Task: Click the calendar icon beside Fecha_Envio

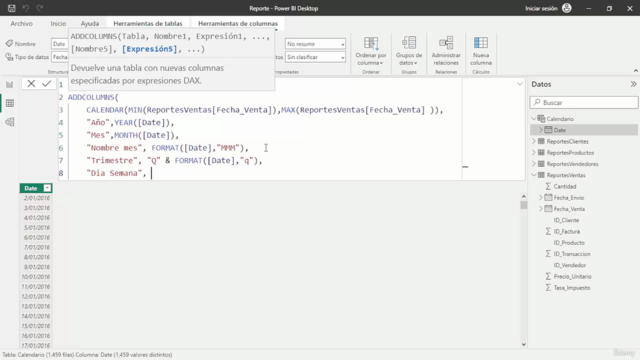Action: tap(549, 198)
